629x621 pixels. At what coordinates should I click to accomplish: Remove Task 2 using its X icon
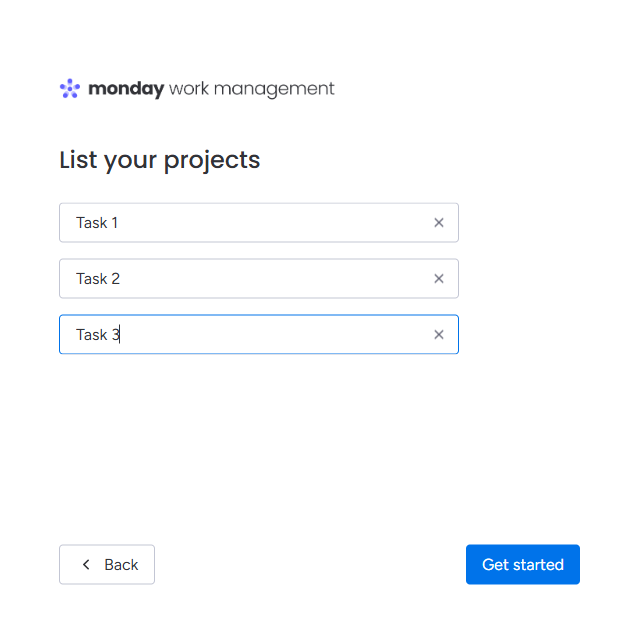438,279
